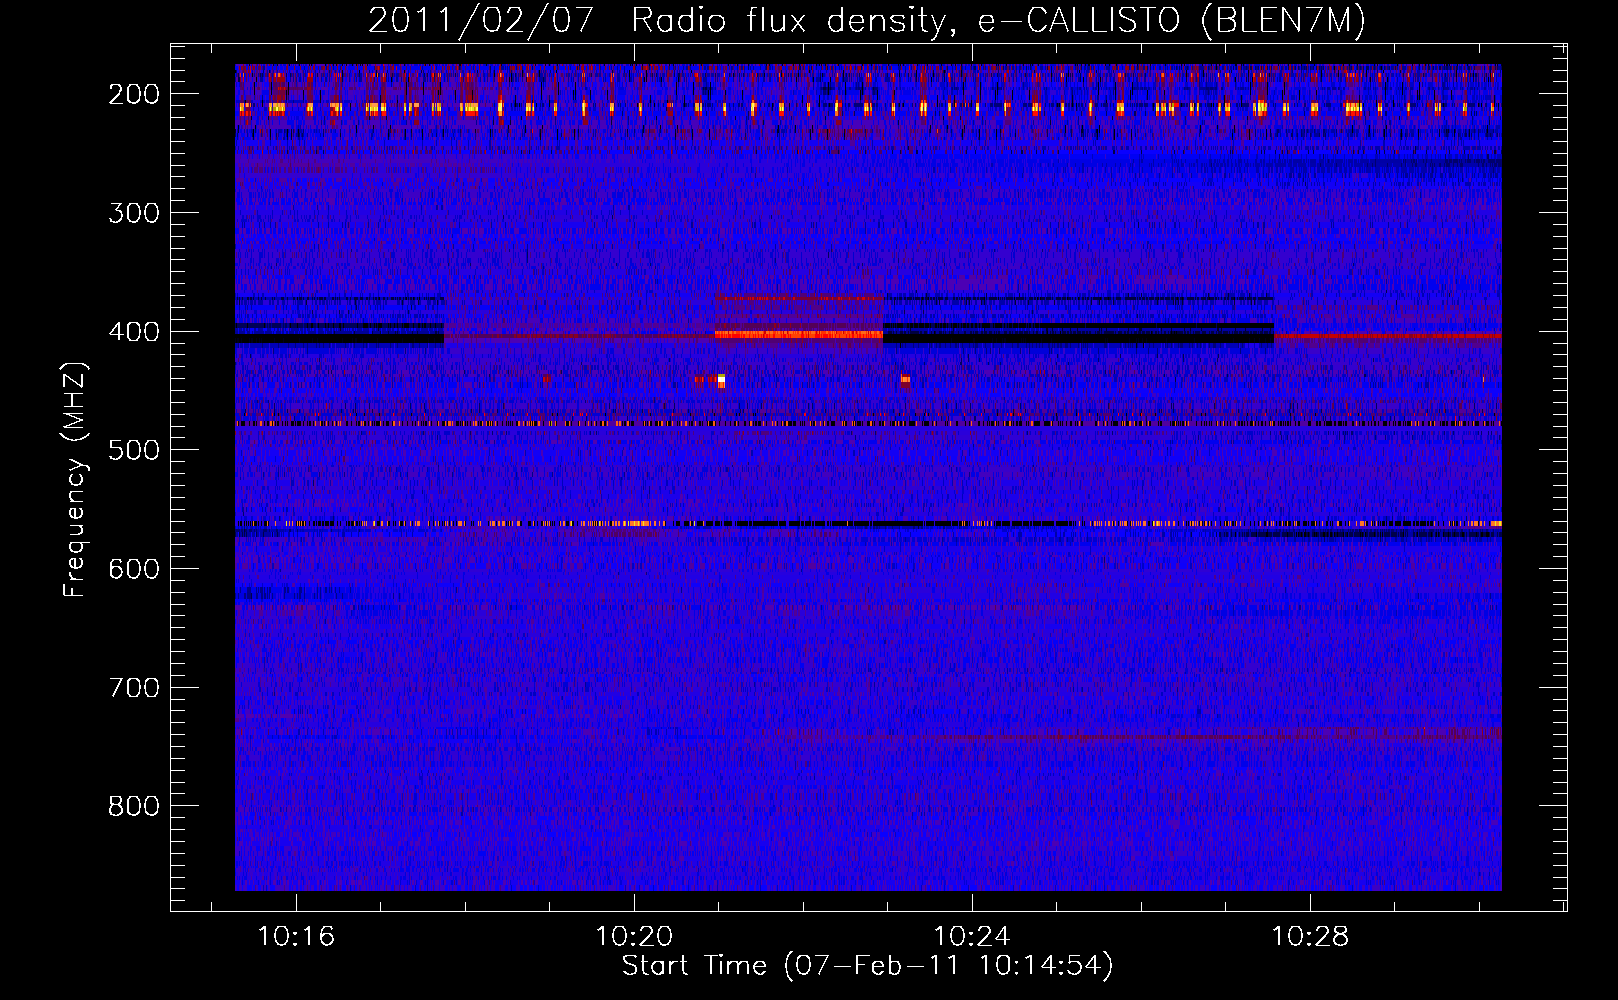
Task: Click the 200 frequency tick label
Action: pyautogui.click(x=133, y=94)
